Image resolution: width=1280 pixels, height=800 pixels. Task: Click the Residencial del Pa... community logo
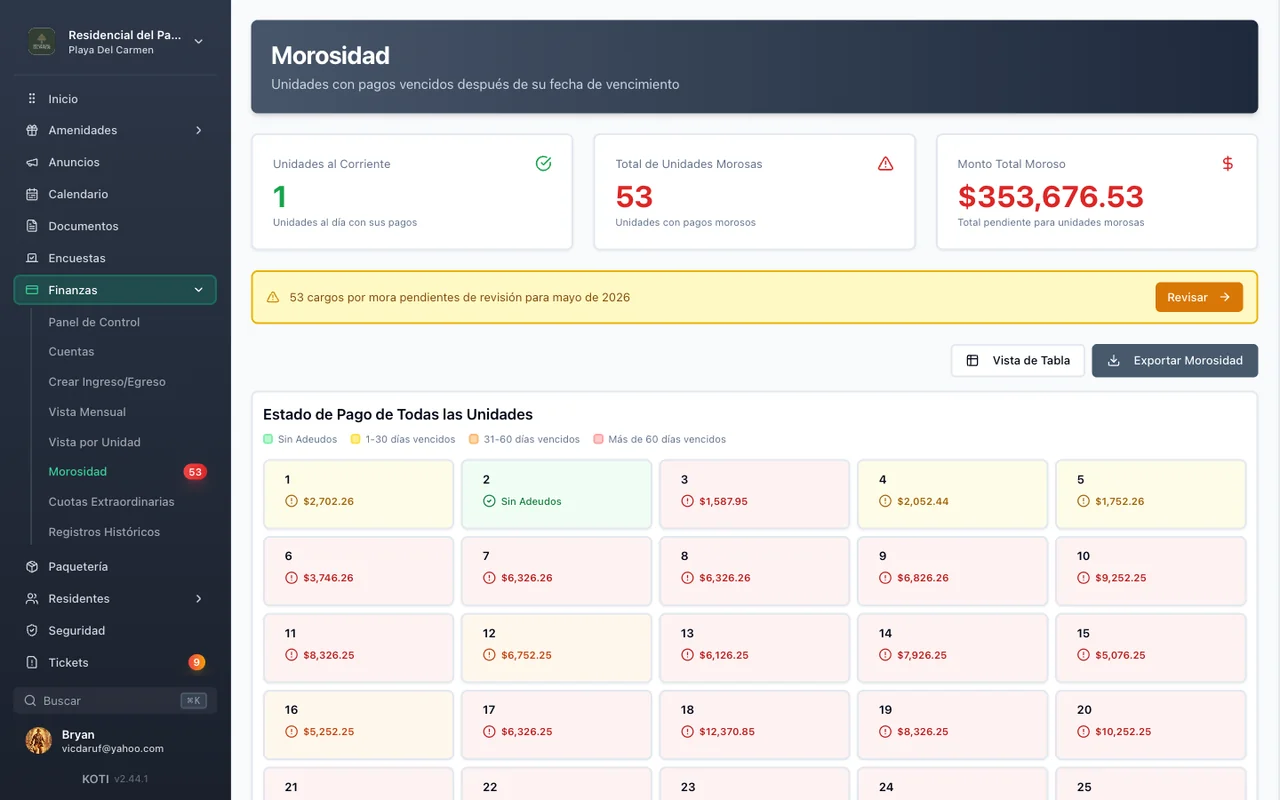click(x=41, y=41)
